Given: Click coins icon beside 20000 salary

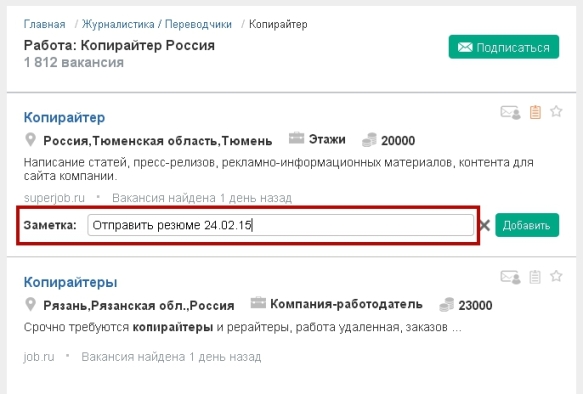Looking at the screenshot, I should (369, 140).
